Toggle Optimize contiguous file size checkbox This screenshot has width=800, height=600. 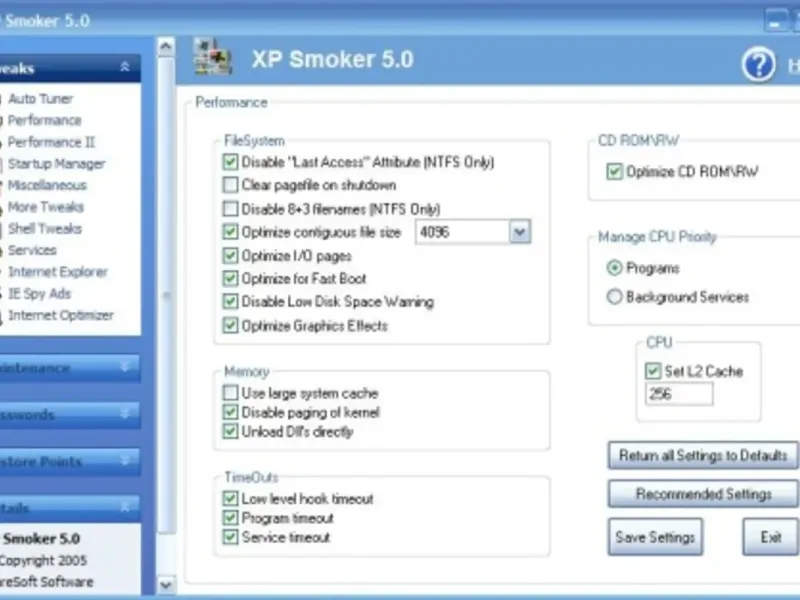pyautogui.click(x=230, y=232)
